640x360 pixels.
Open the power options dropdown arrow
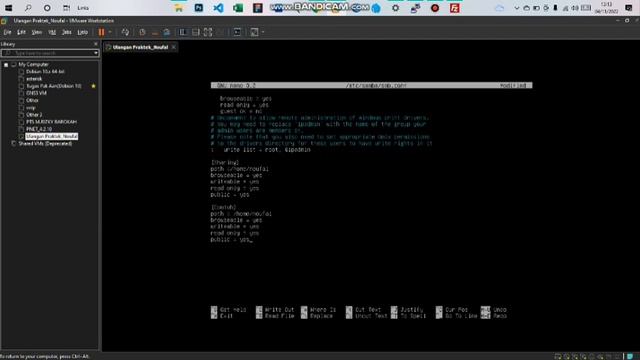(110, 32)
